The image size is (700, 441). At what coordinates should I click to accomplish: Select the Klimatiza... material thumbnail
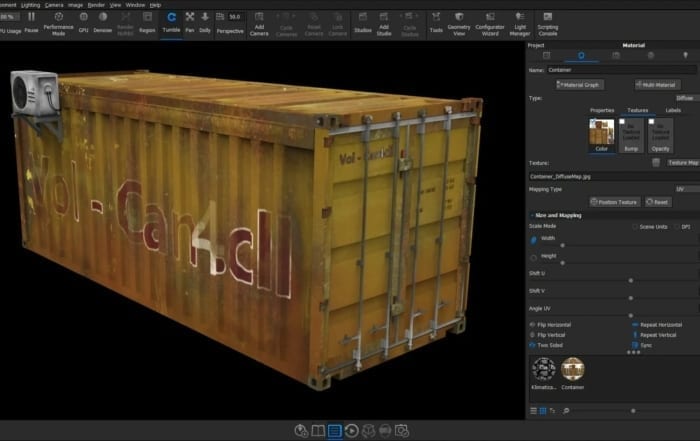[x=544, y=369]
